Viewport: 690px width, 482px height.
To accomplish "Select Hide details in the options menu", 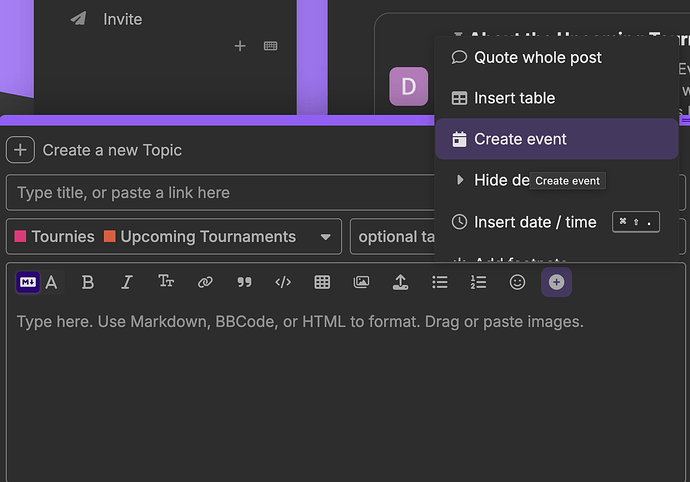I will (490, 180).
